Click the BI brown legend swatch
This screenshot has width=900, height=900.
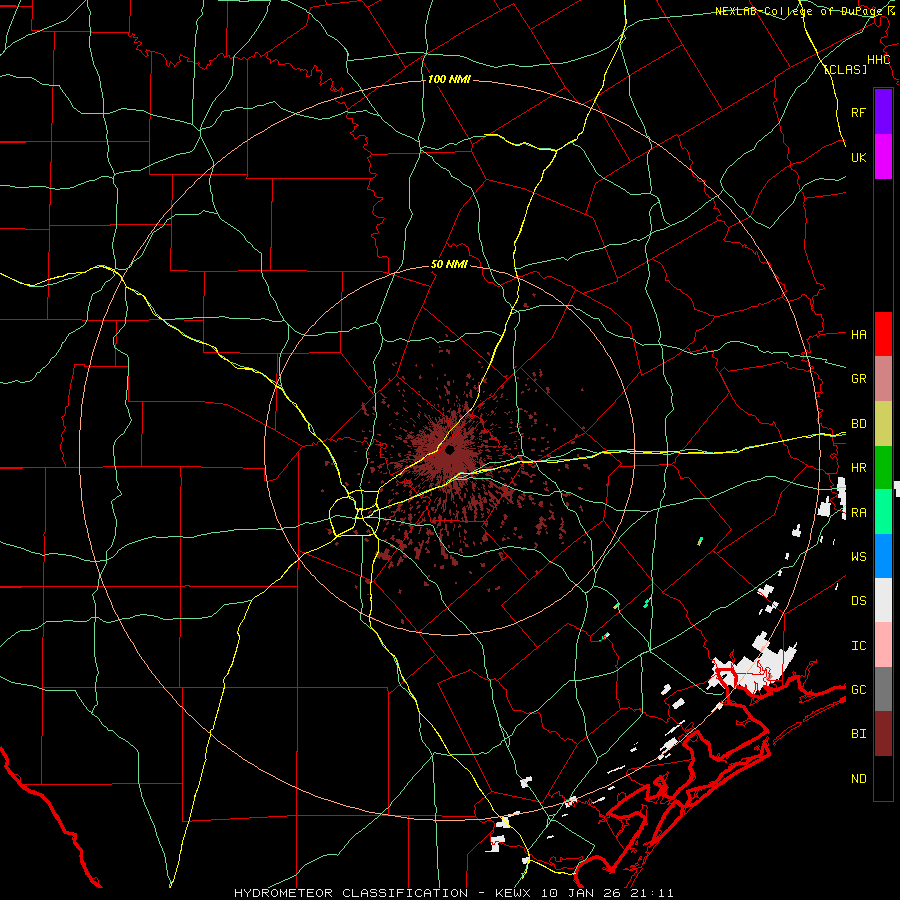883,734
